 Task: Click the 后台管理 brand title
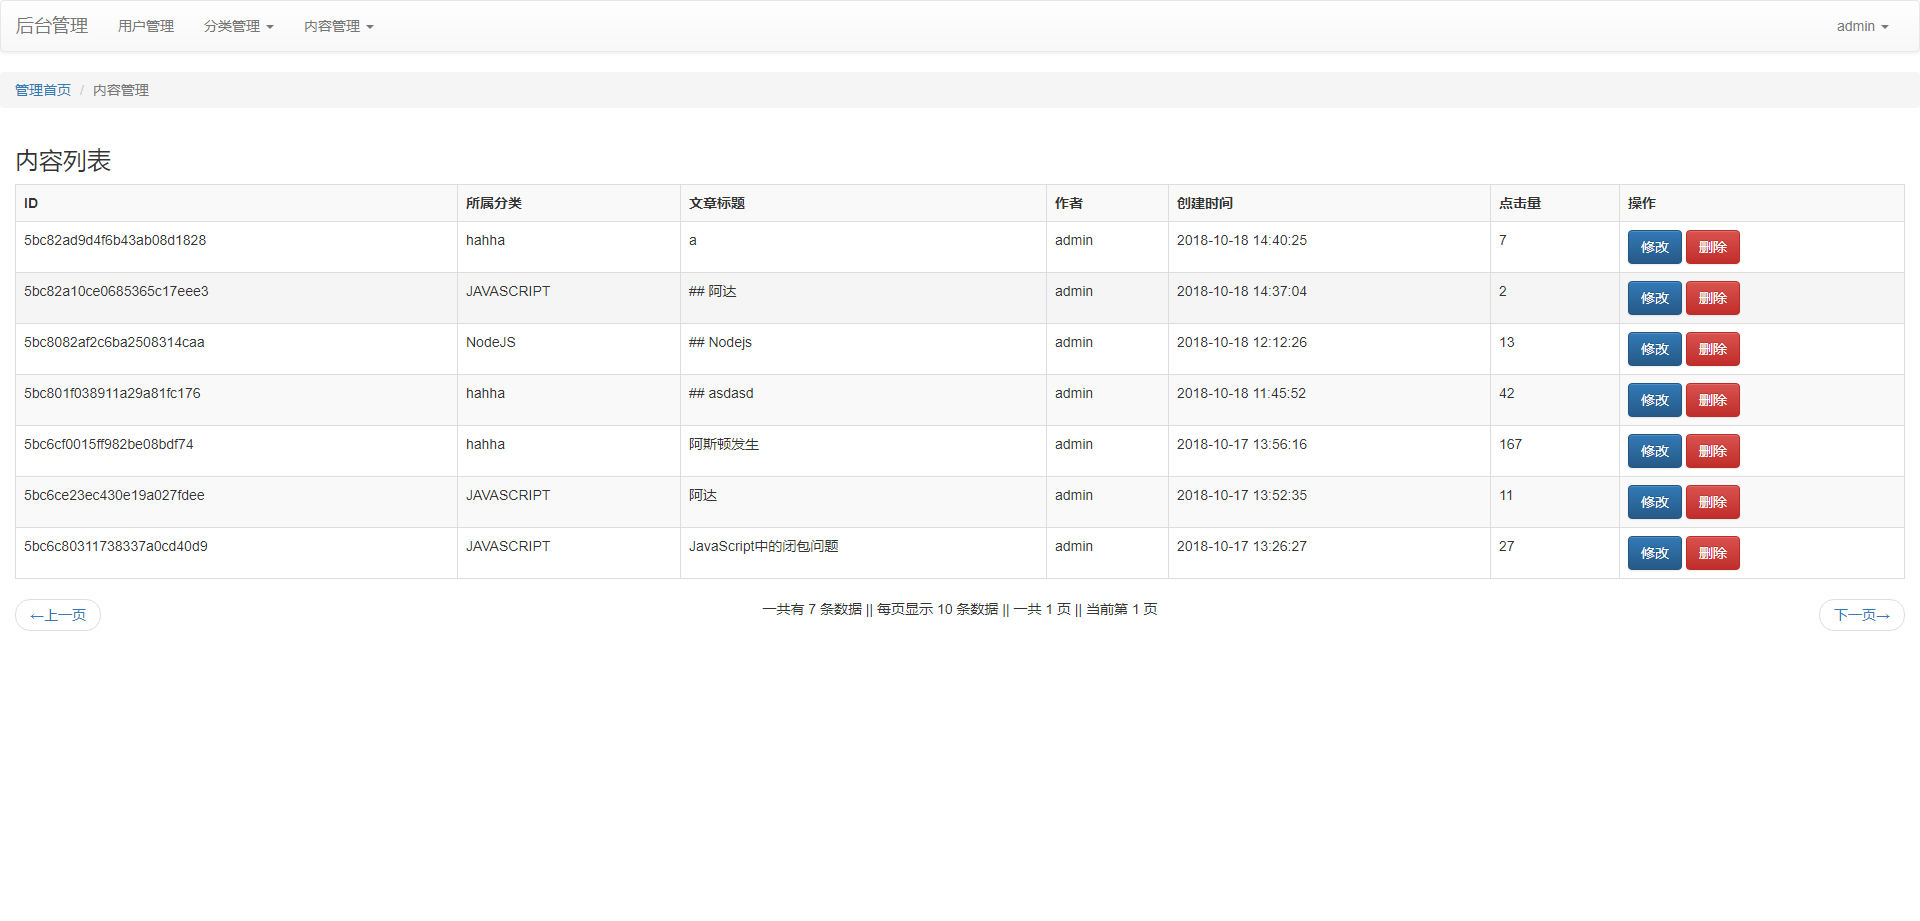(x=52, y=26)
